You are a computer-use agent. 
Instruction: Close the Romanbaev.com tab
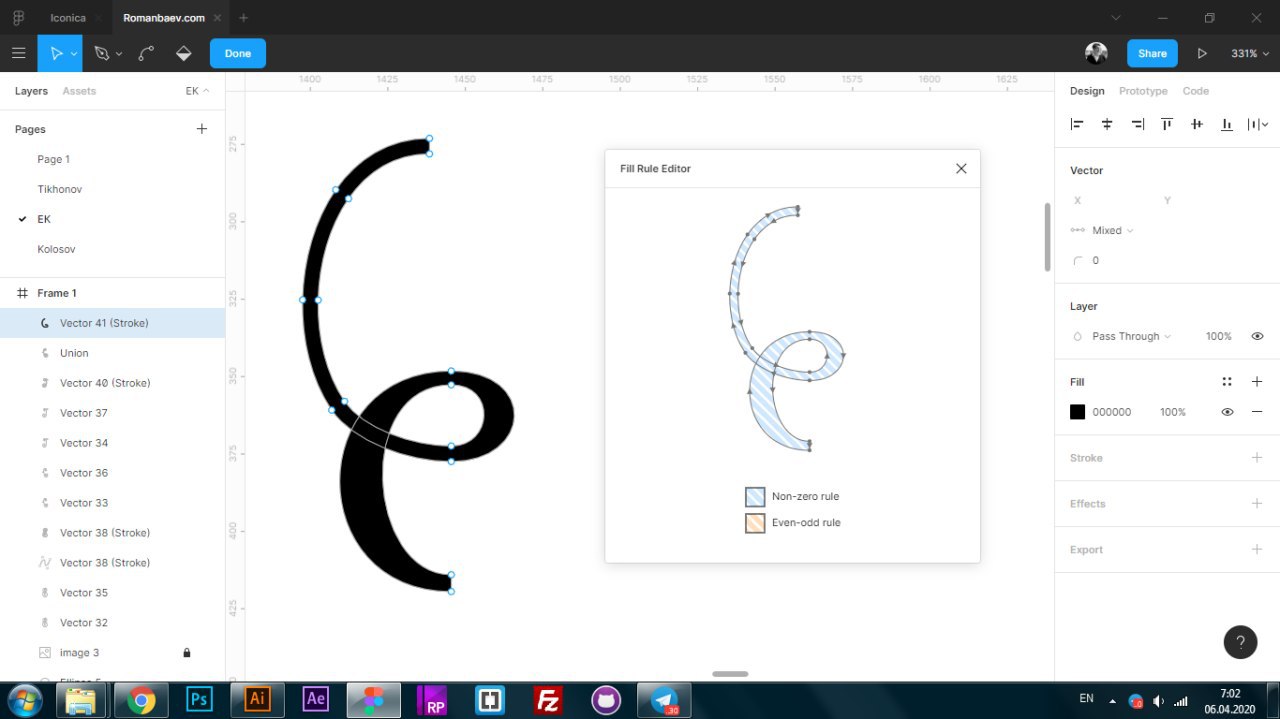click(x=217, y=18)
